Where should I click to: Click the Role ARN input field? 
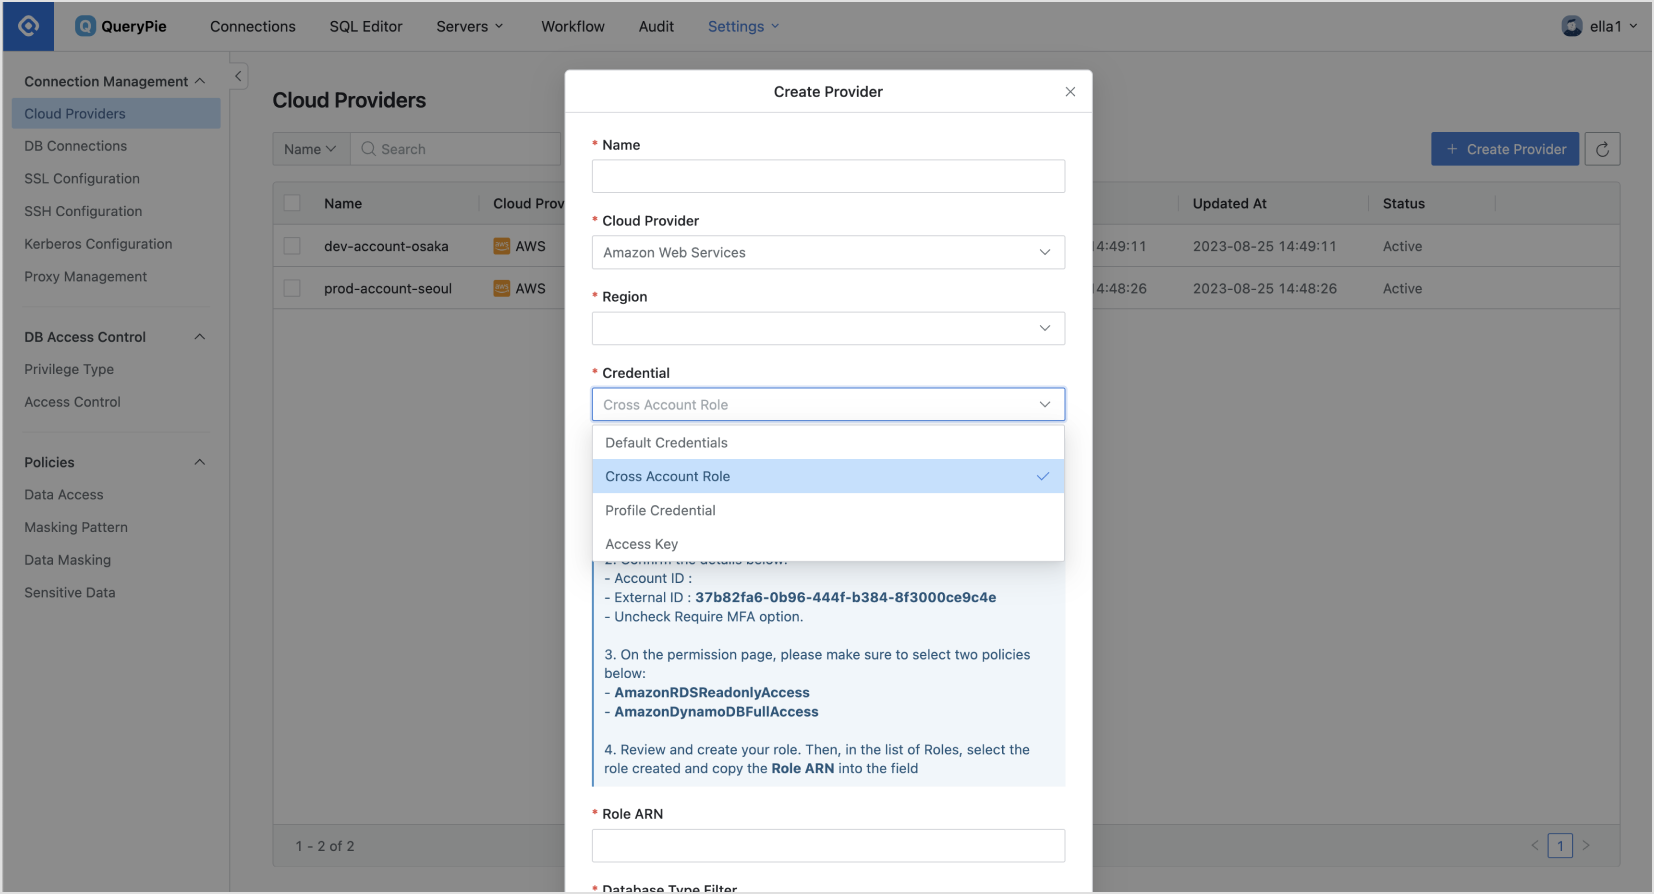click(828, 845)
